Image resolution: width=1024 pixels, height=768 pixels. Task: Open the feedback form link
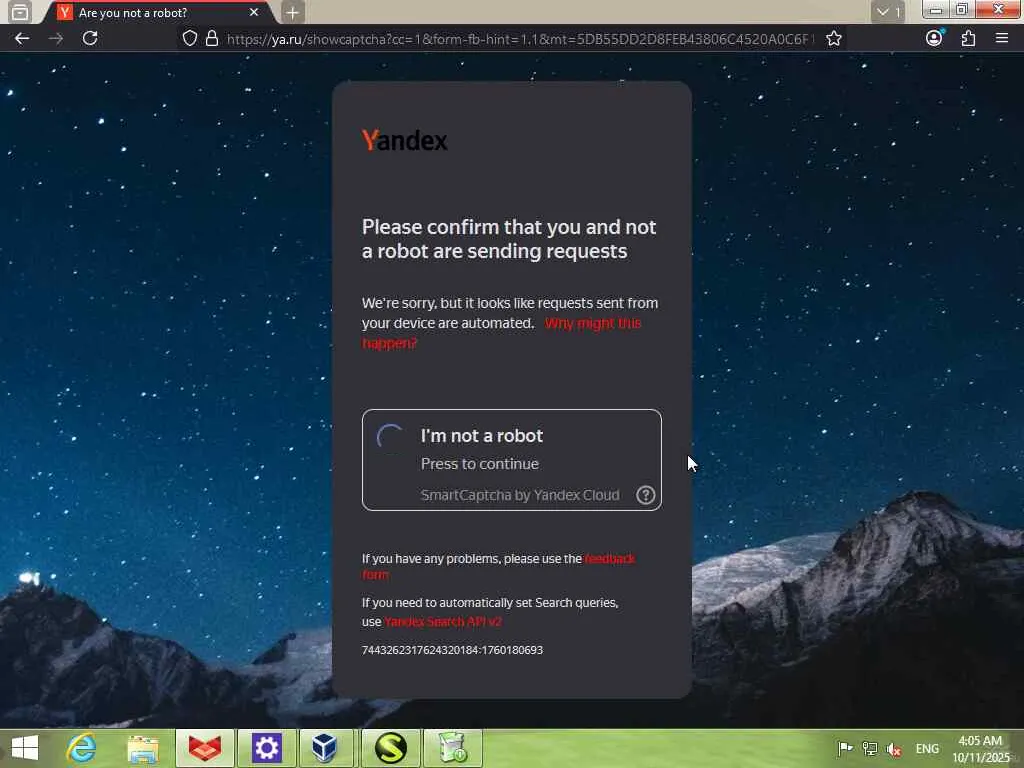(x=498, y=566)
